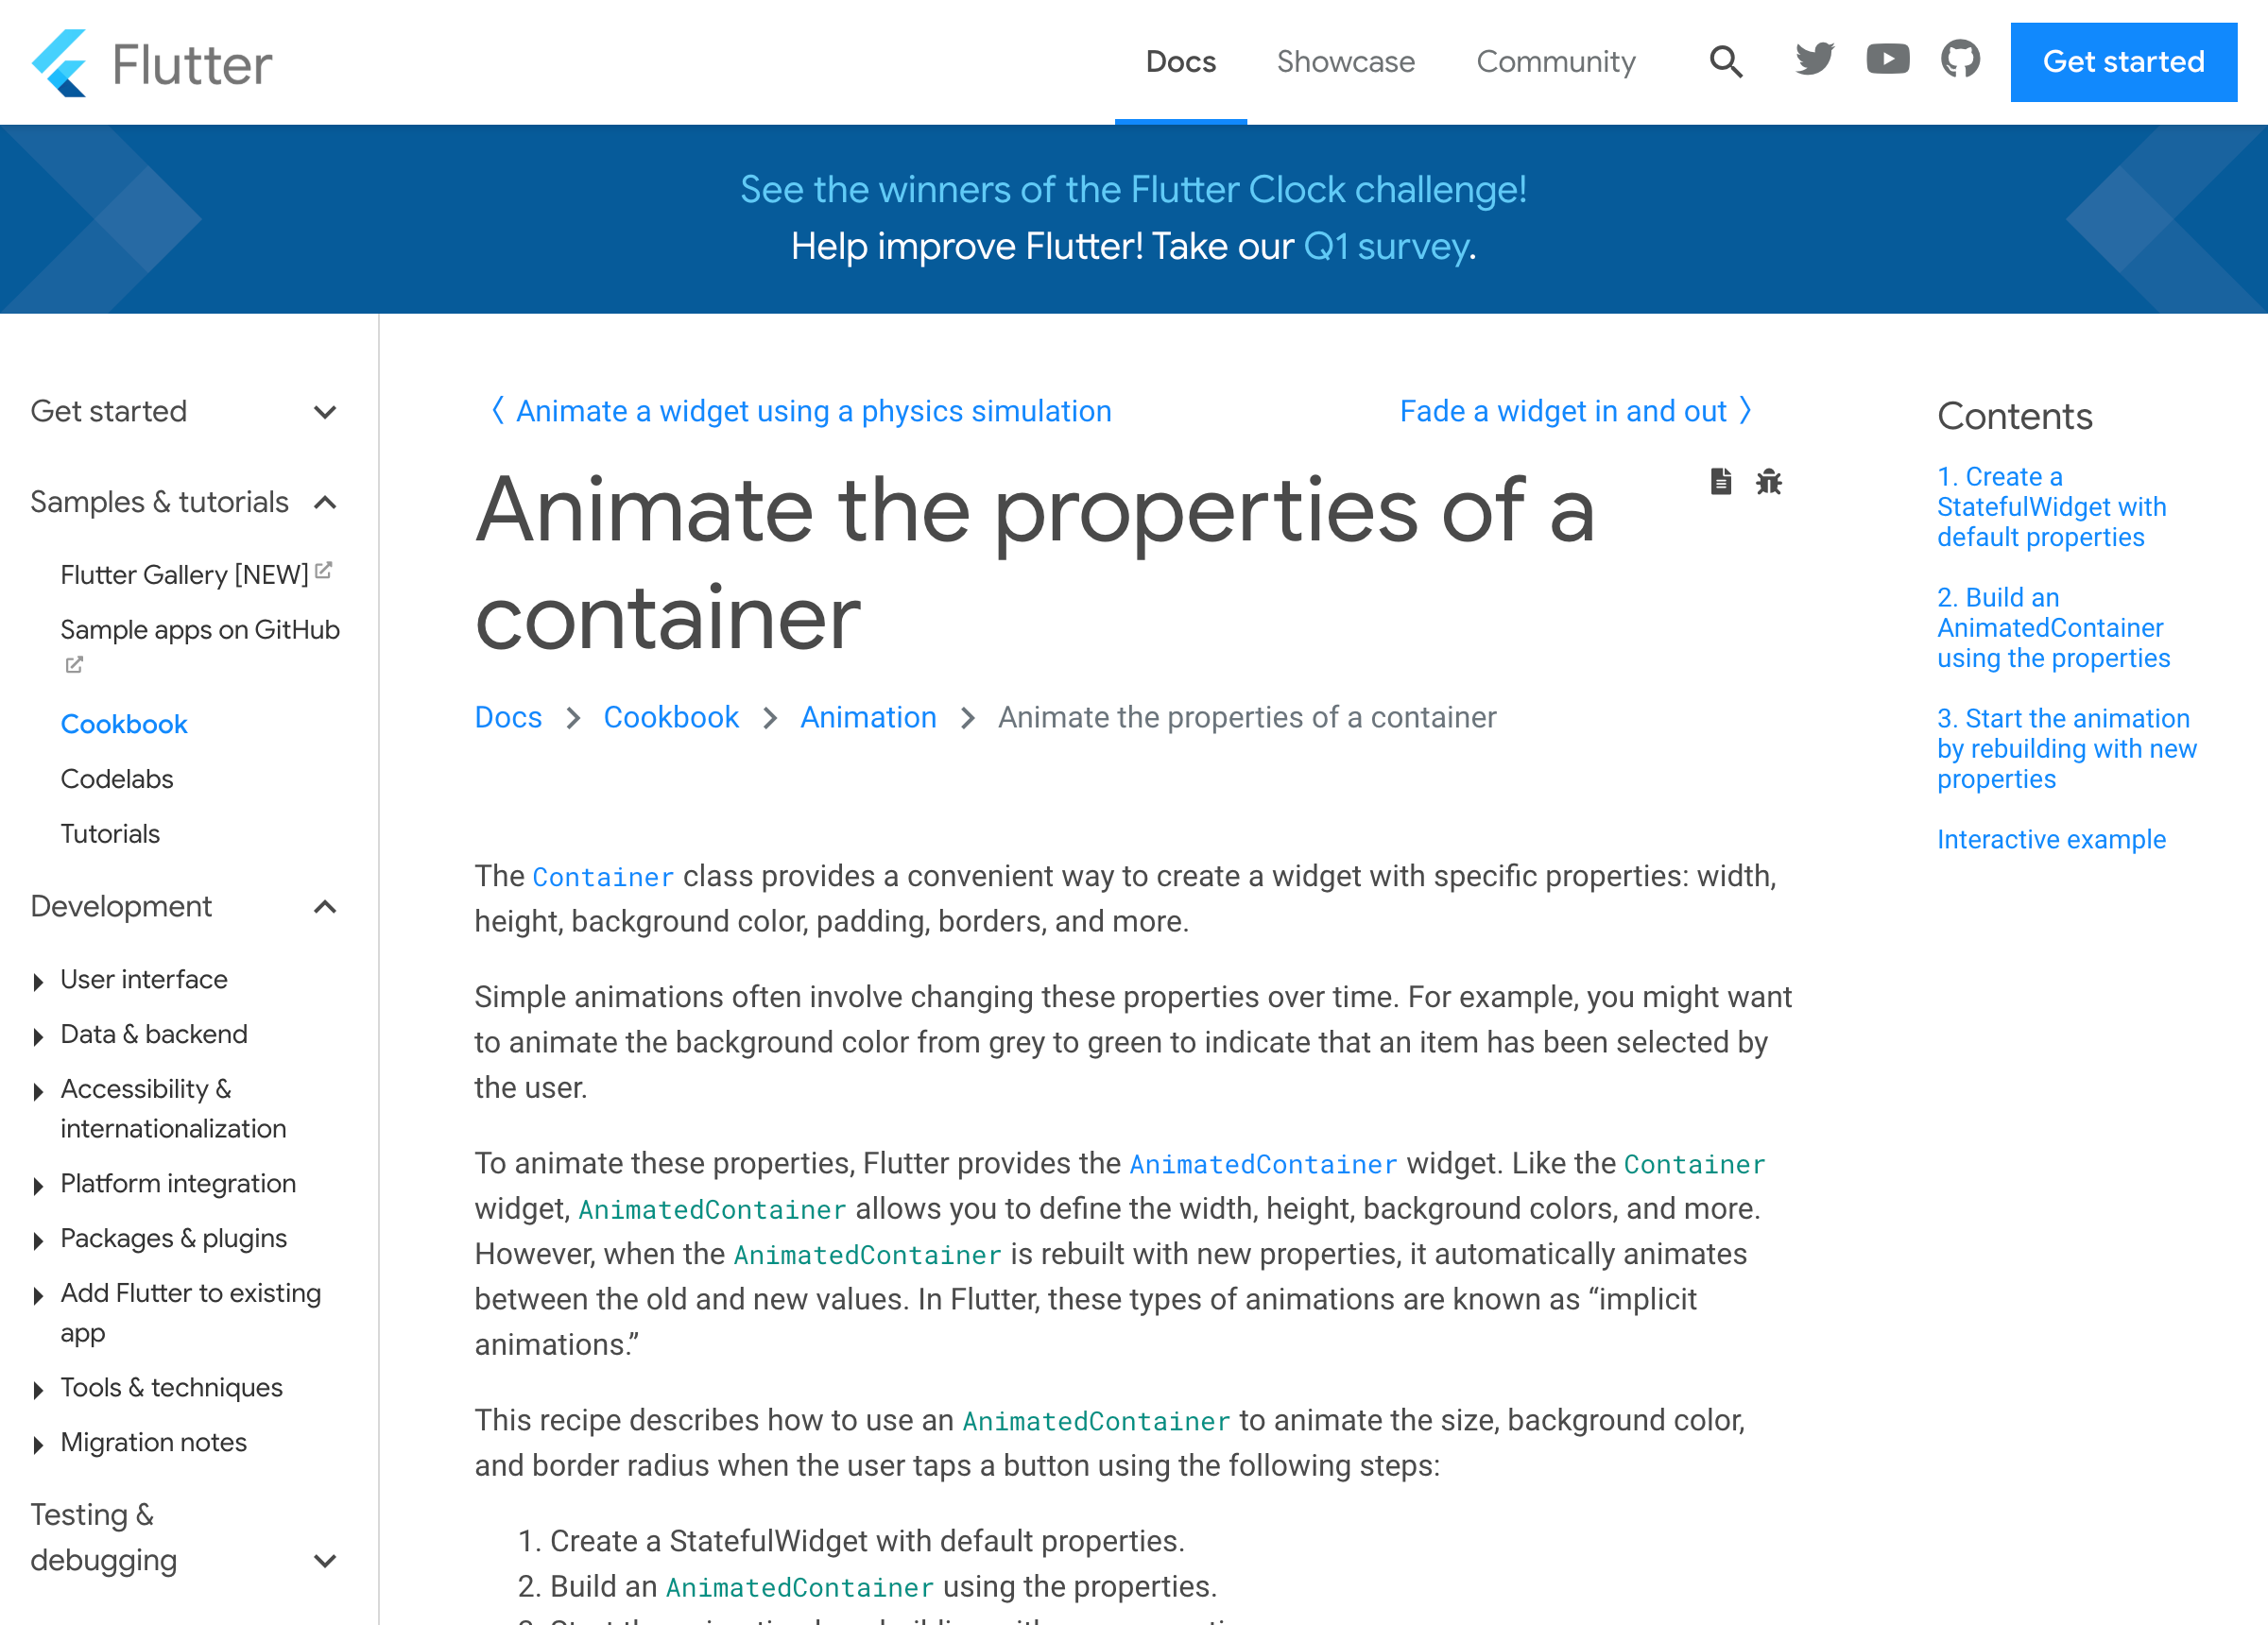Open Flutter's Twitter profile icon
This screenshot has height=1625, width=2268.
point(1814,60)
